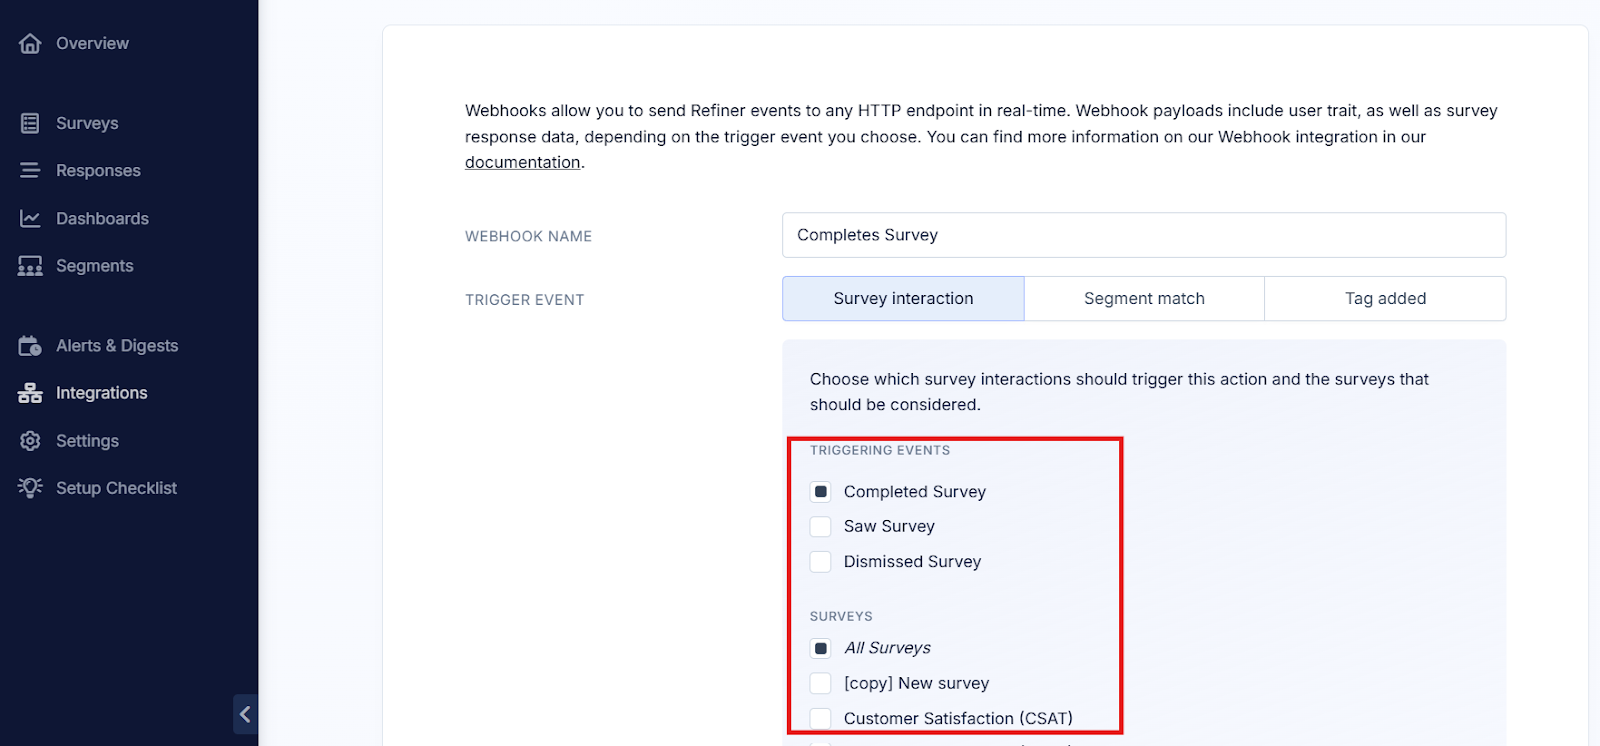Click the Setup Checklist lightbulb icon
Screen dimensions: 1600x746
[x=30, y=488]
